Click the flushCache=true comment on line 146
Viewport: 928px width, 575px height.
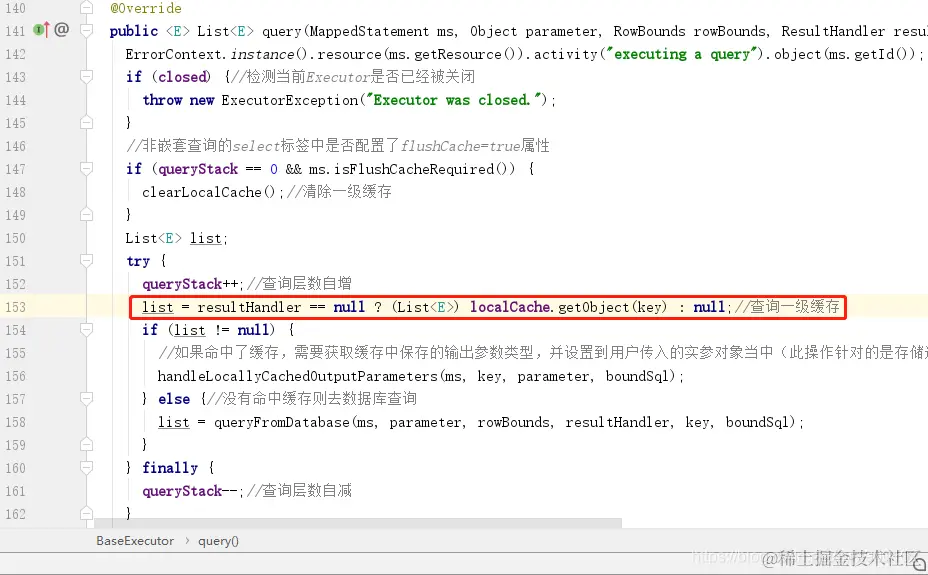(x=461, y=146)
